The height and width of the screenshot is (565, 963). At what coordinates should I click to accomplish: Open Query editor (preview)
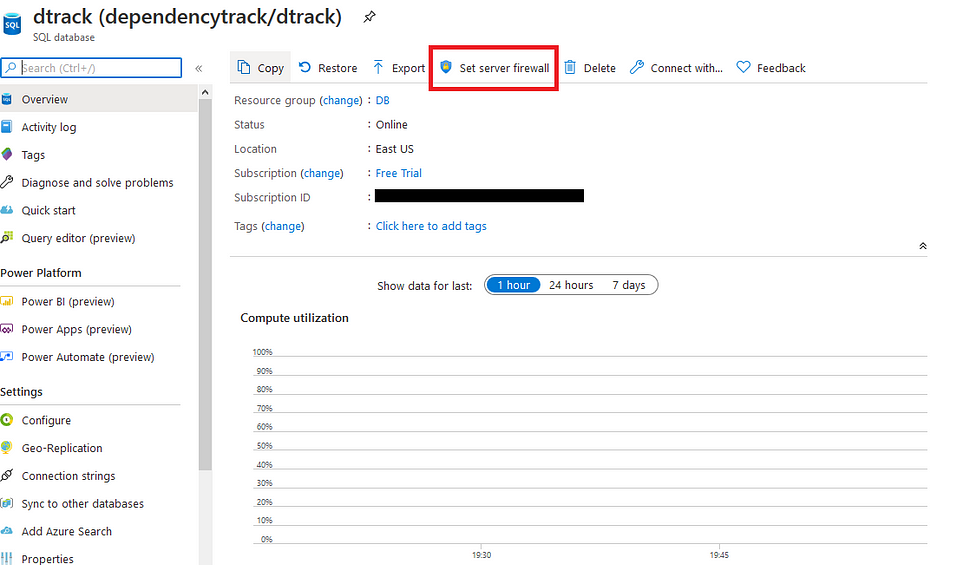point(78,238)
